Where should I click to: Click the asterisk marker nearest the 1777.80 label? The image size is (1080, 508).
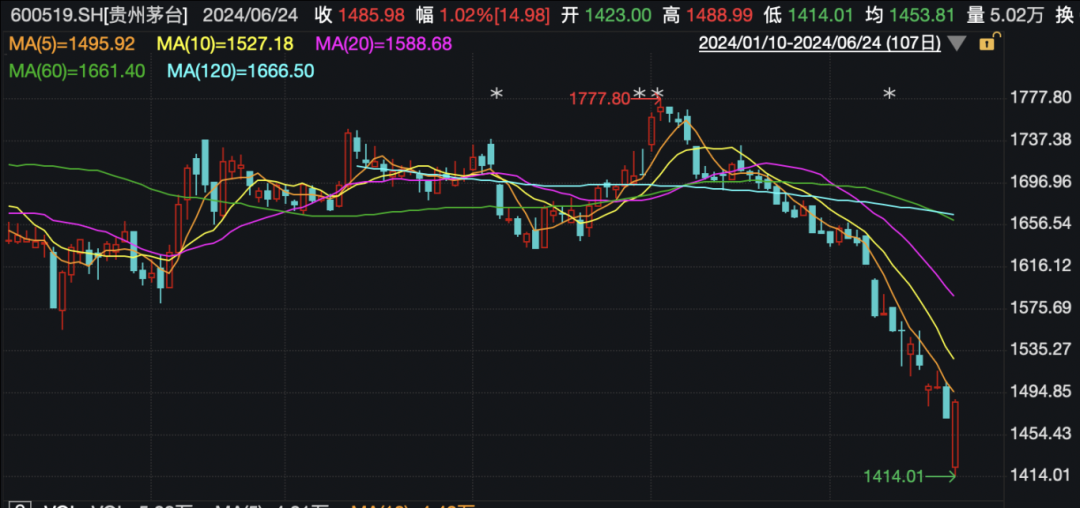tap(640, 95)
